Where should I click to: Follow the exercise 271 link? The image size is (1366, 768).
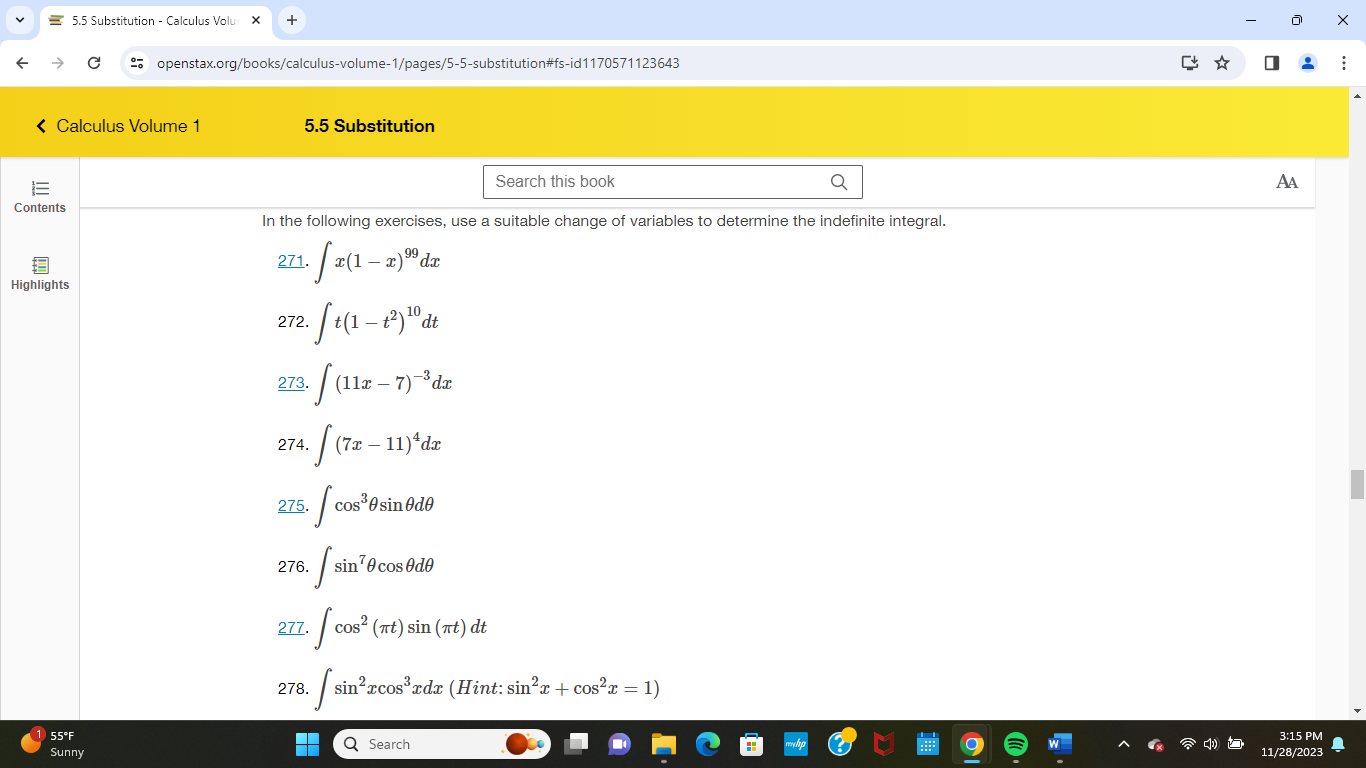(x=289, y=260)
